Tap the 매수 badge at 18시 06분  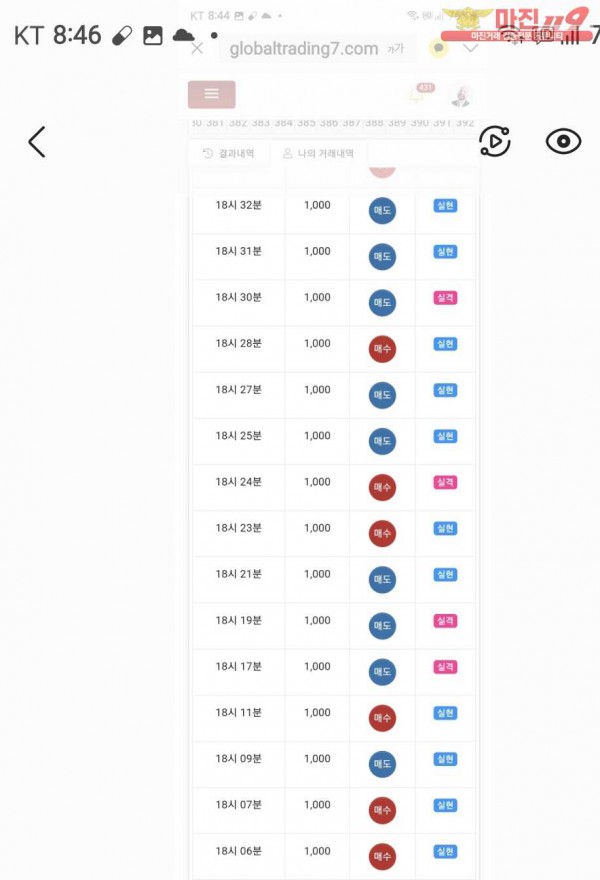[382, 857]
